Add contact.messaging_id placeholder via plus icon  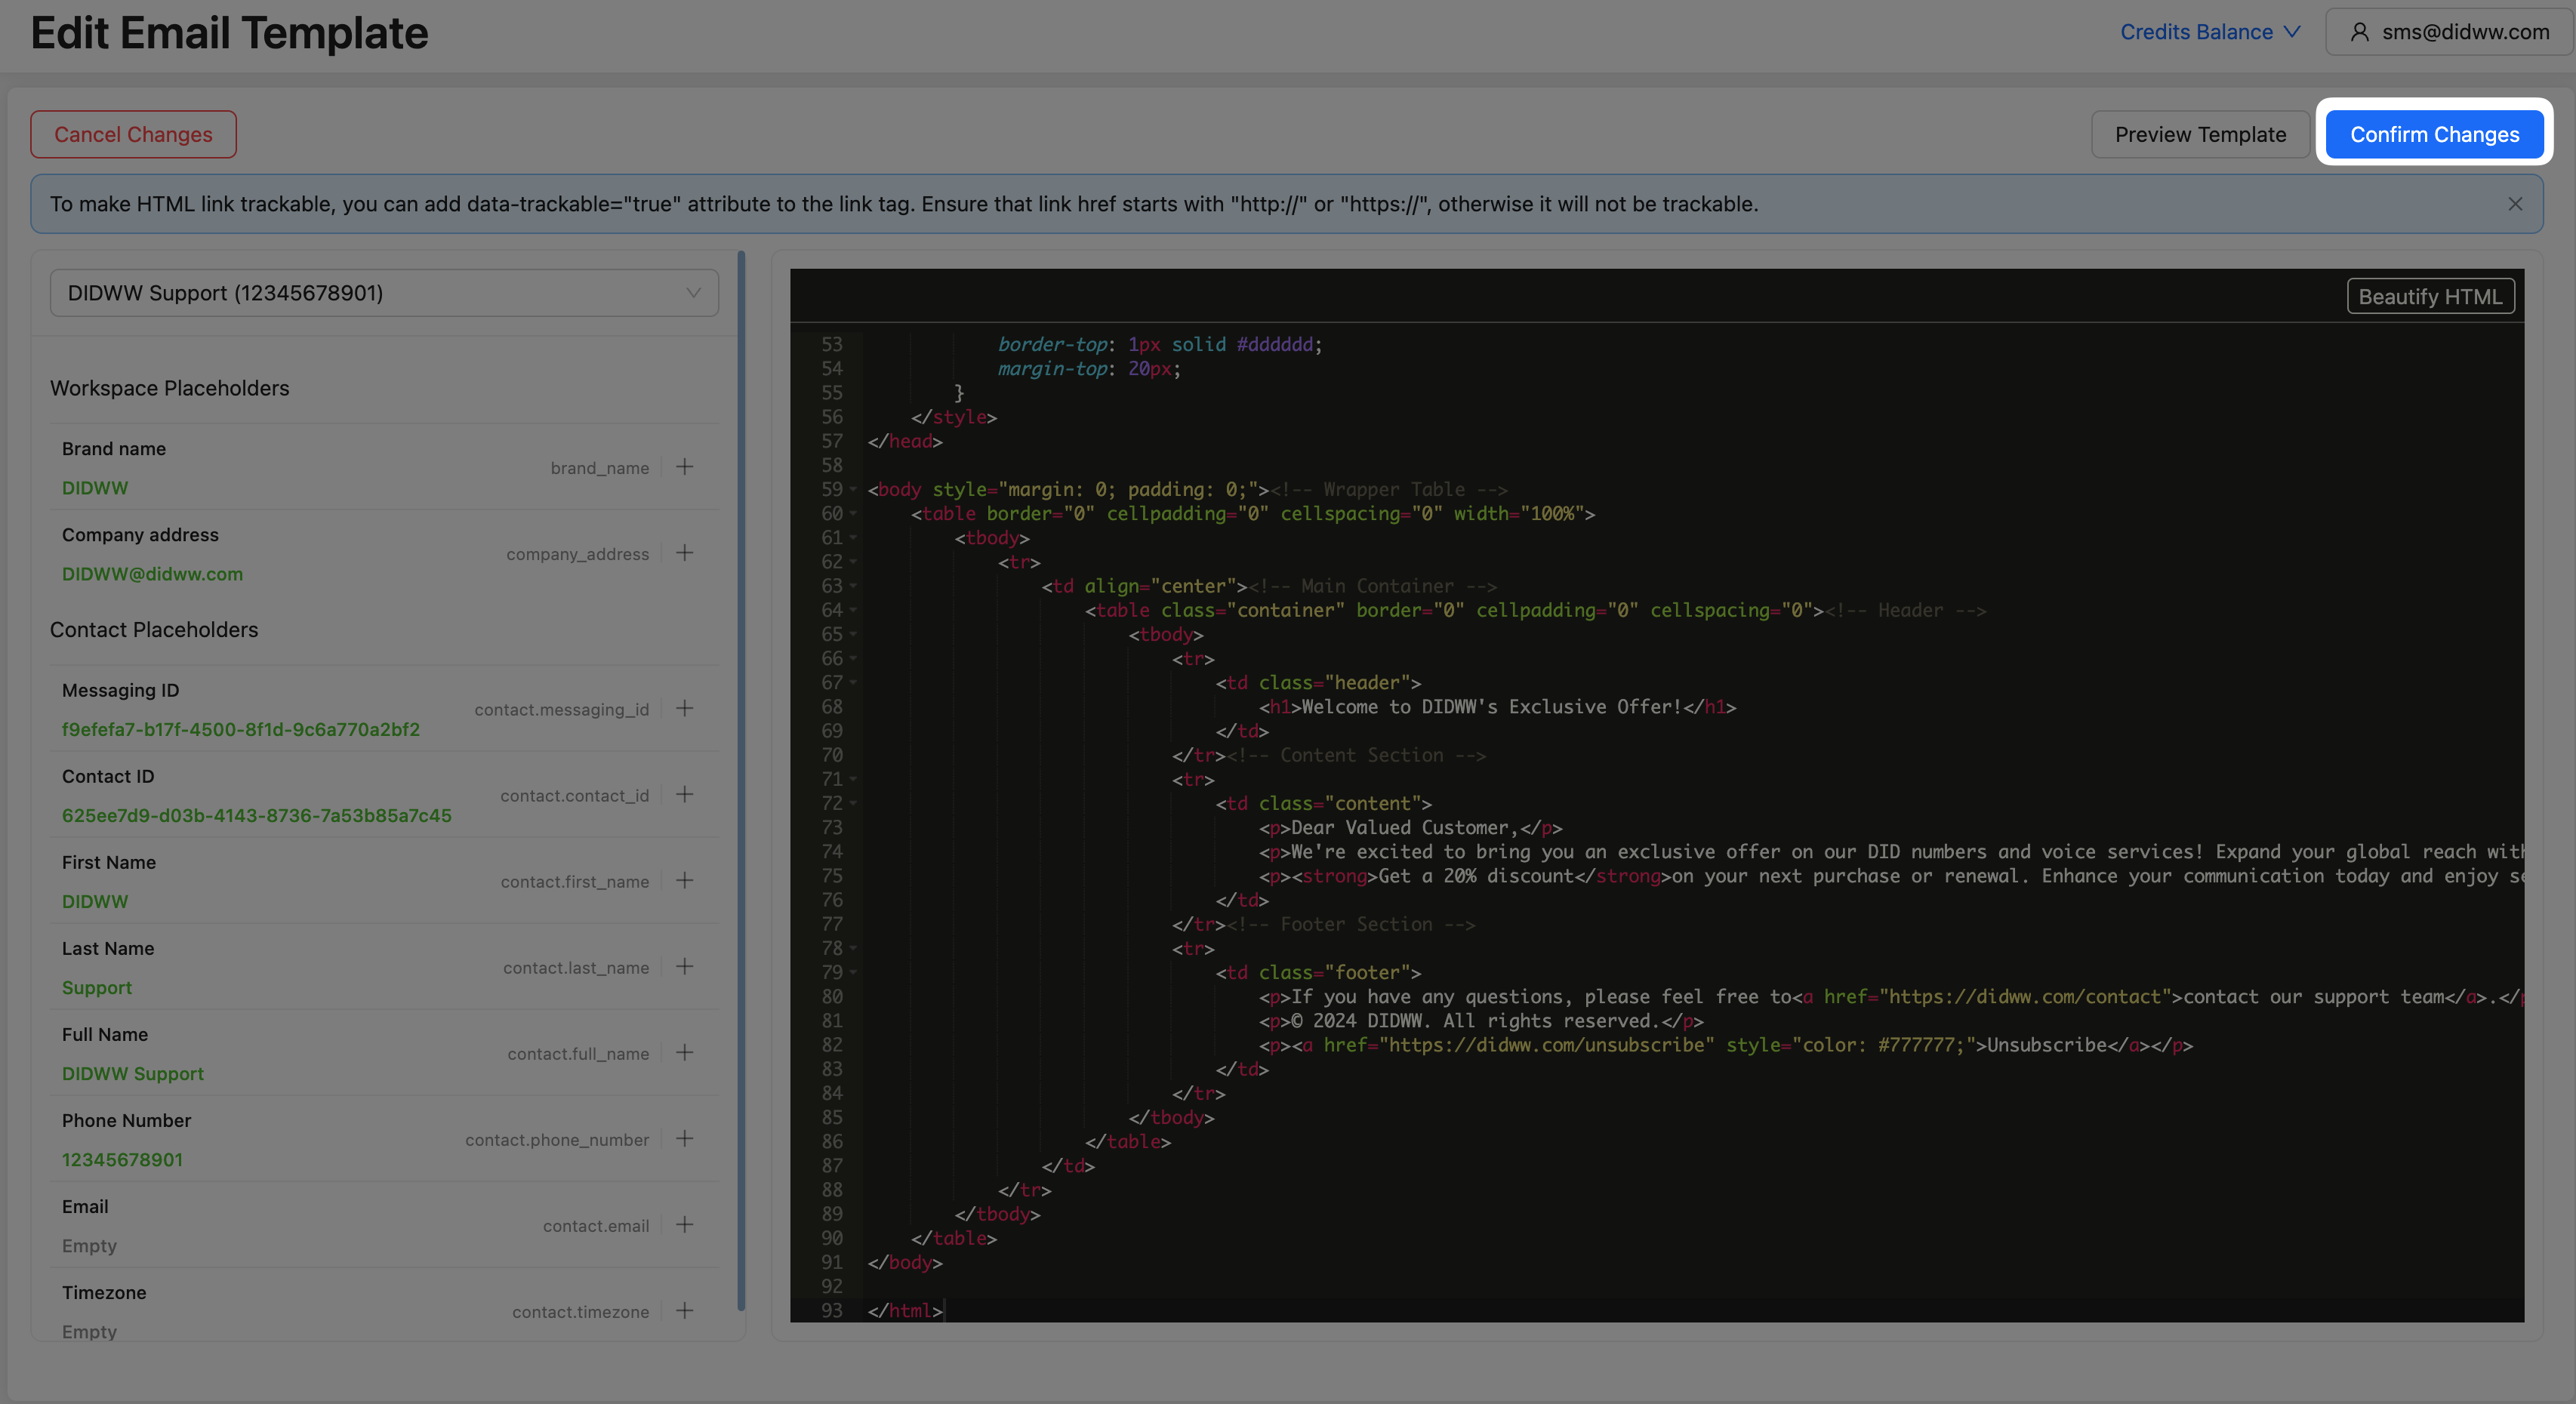(x=684, y=709)
